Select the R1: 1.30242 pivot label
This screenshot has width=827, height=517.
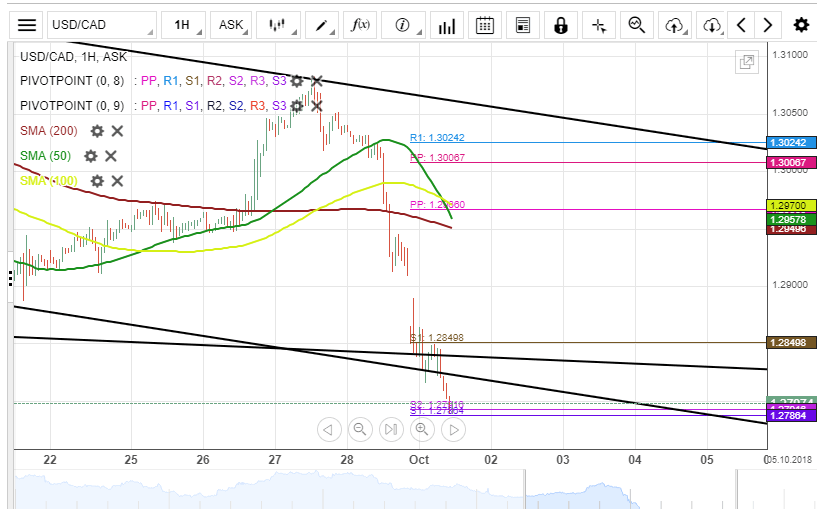click(x=437, y=138)
